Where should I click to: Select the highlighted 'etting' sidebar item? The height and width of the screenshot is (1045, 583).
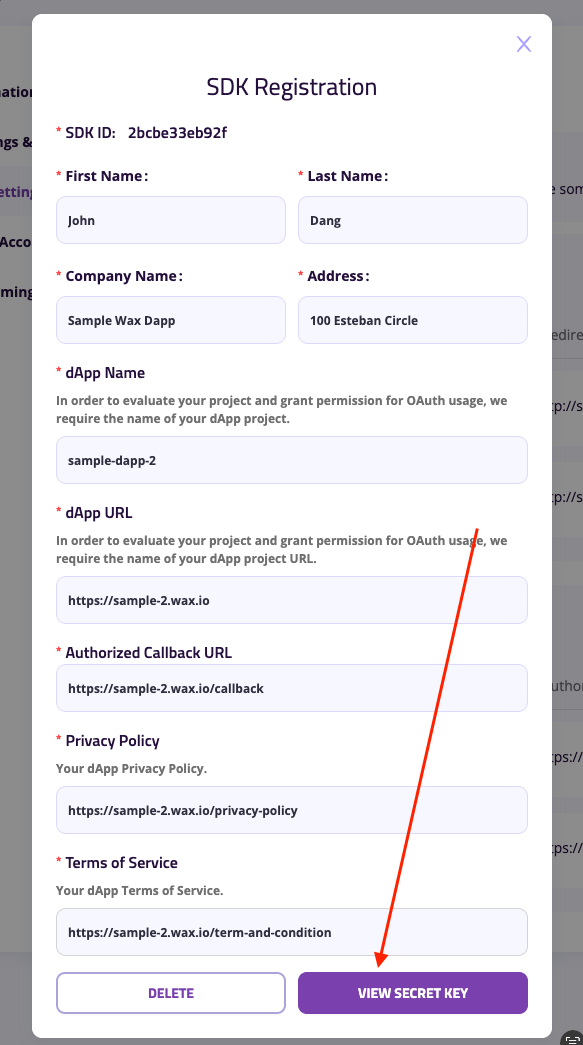[16, 191]
